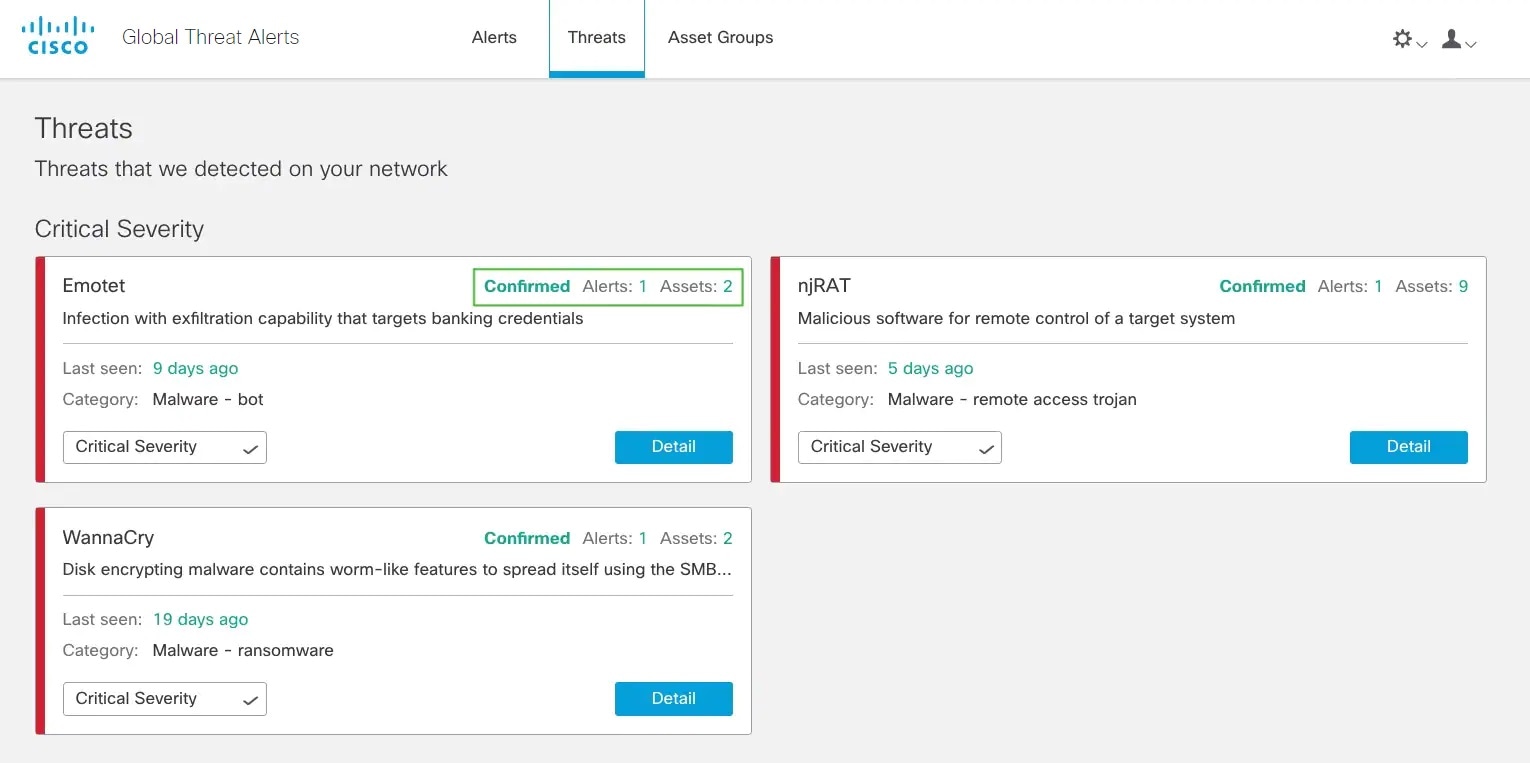Click the Global Threat Alerts title
The height and width of the screenshot is (763, 1530).
point(211,37)
